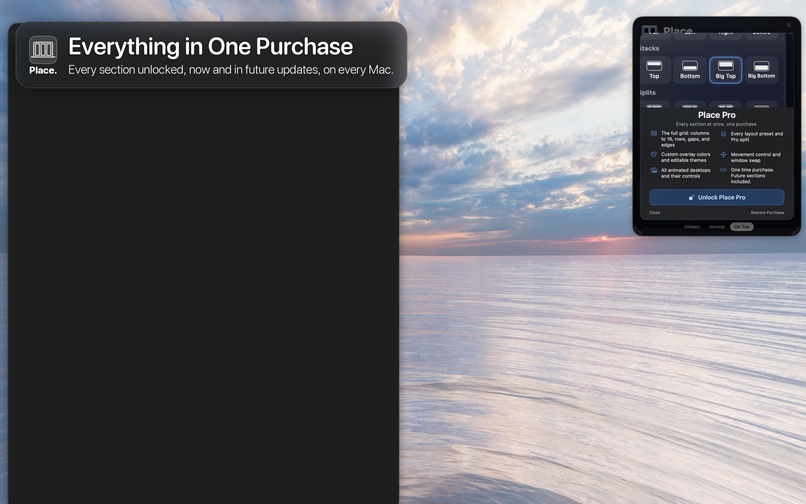The height and width of the screenshot is (504, 806).
Task: Click the "Every section unlocked" subtitle text
Action: (x=231, y=69)
